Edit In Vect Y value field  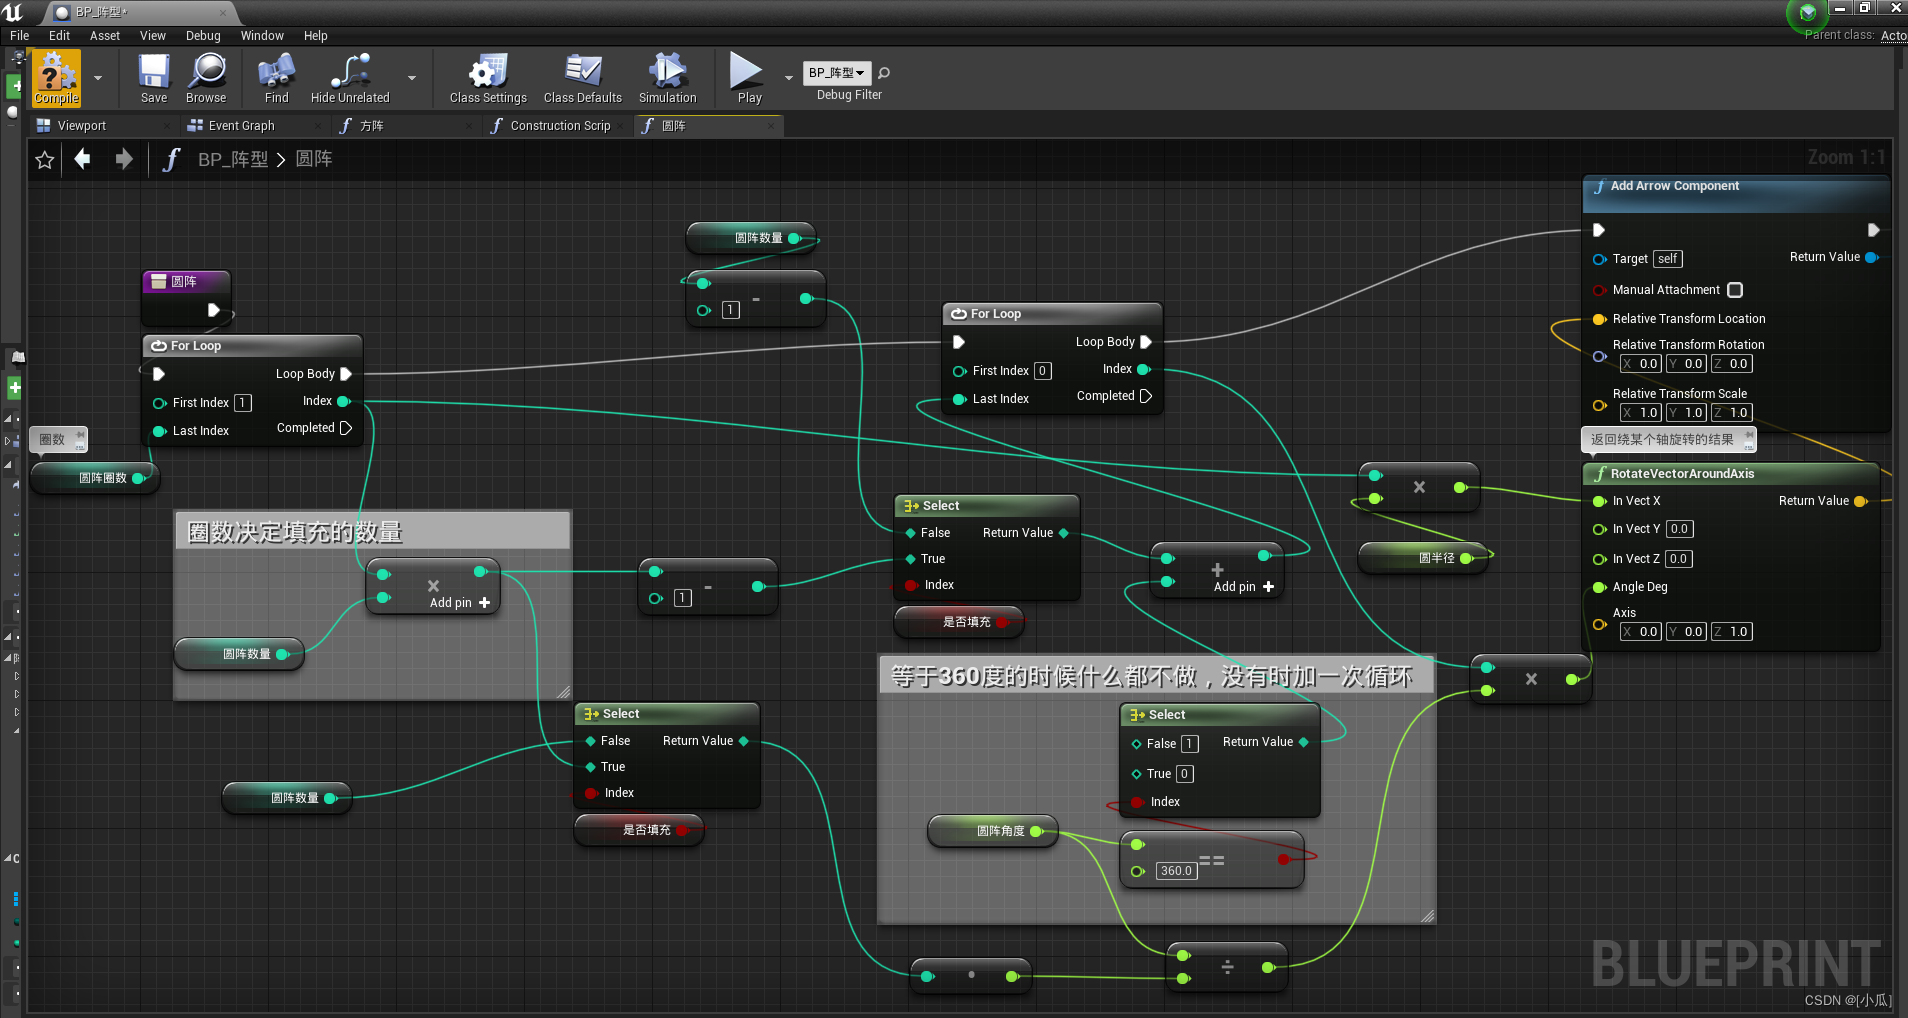[x=1679, y=529]
